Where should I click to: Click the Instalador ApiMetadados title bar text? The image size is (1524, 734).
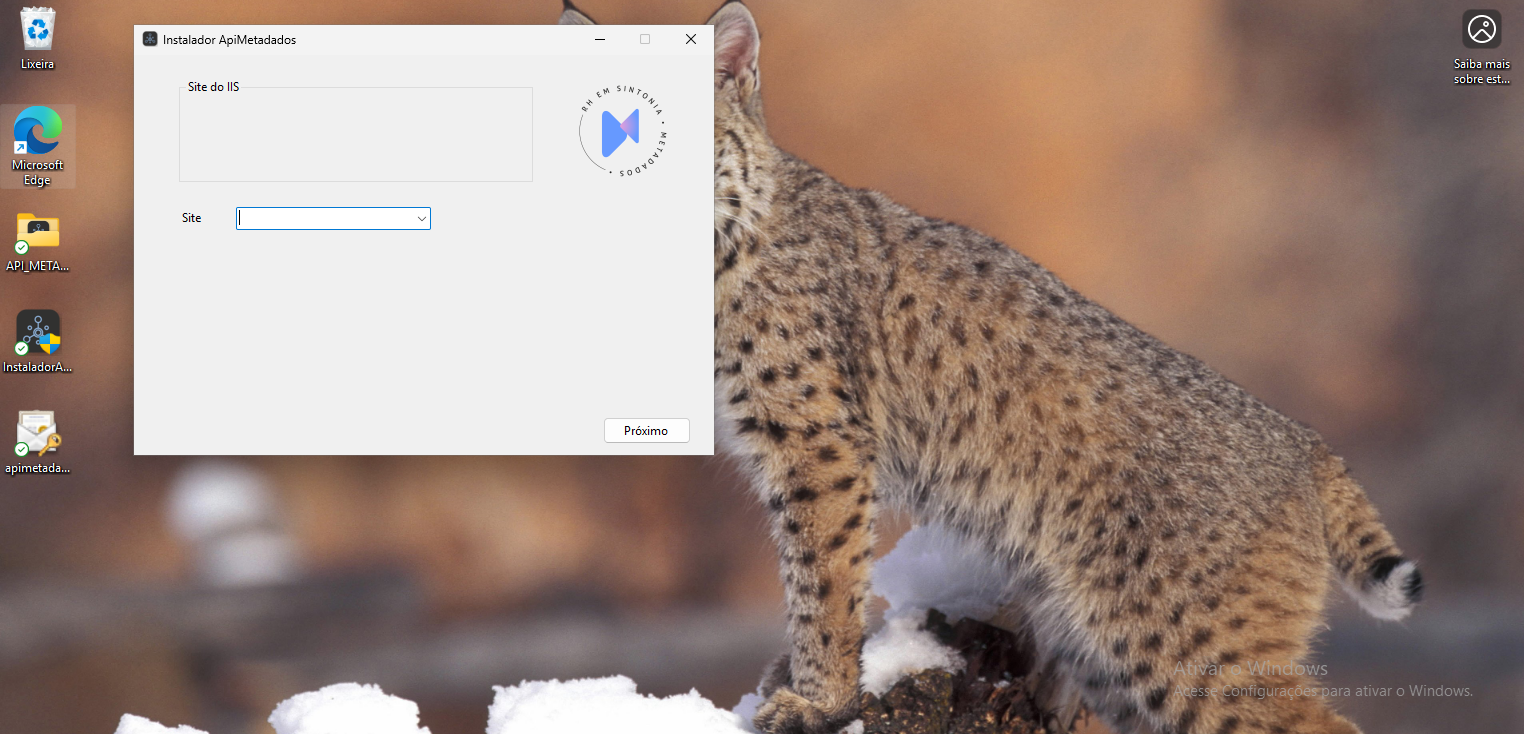click(229, 40)
